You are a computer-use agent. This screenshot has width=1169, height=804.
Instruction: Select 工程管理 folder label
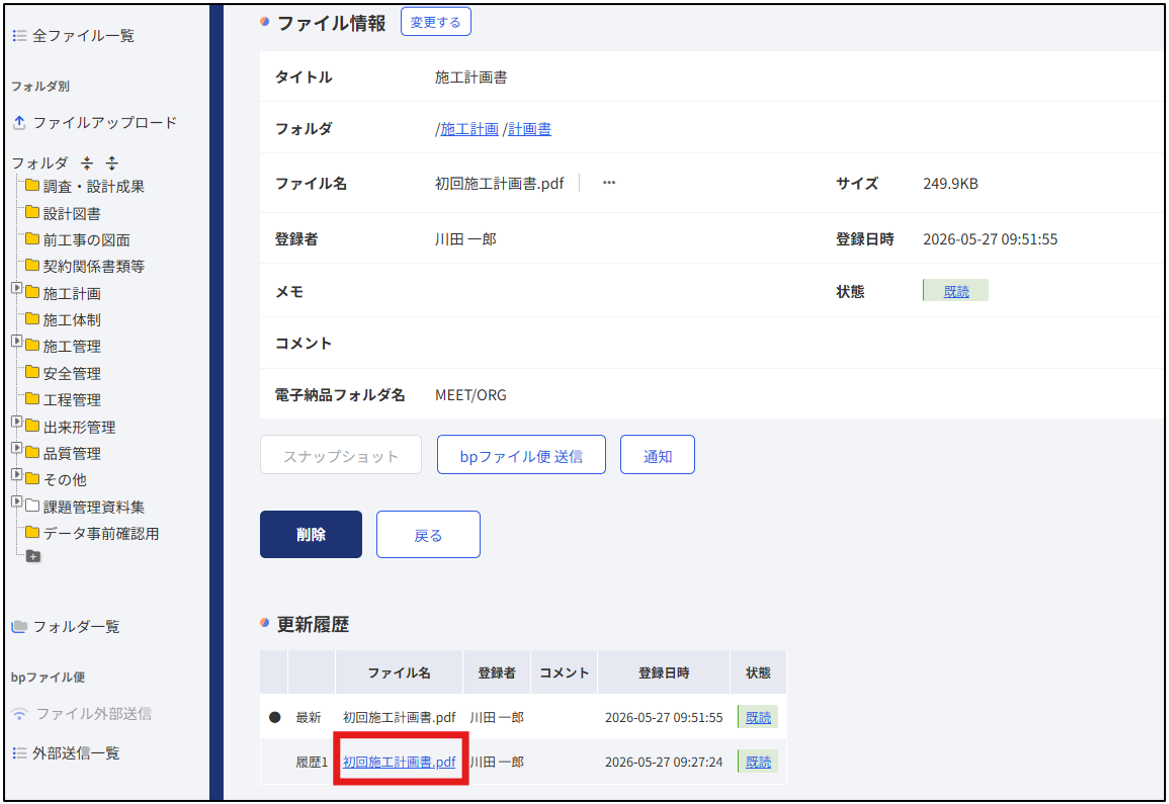tap(72, 400)
